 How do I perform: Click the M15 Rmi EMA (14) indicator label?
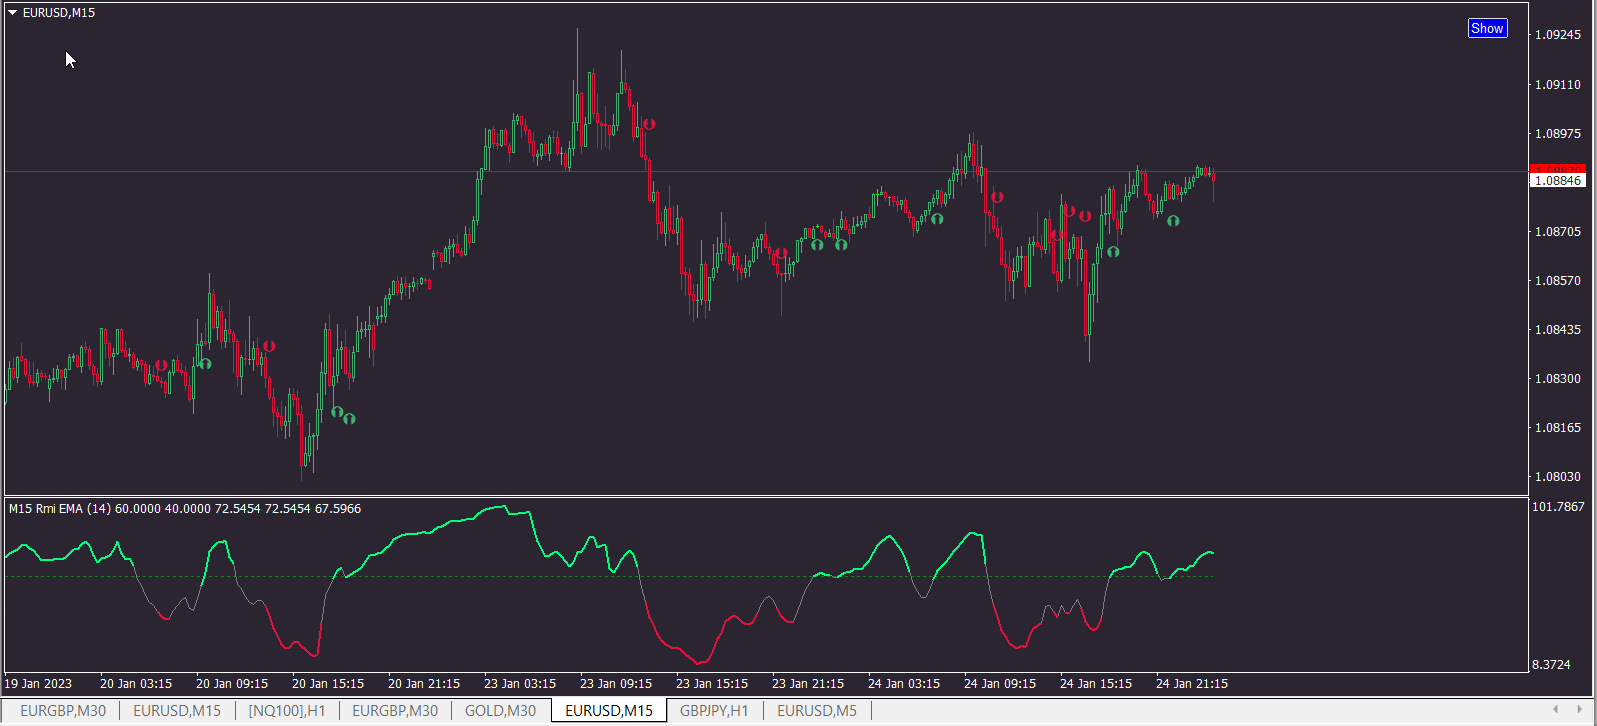[x=60, y=509]
